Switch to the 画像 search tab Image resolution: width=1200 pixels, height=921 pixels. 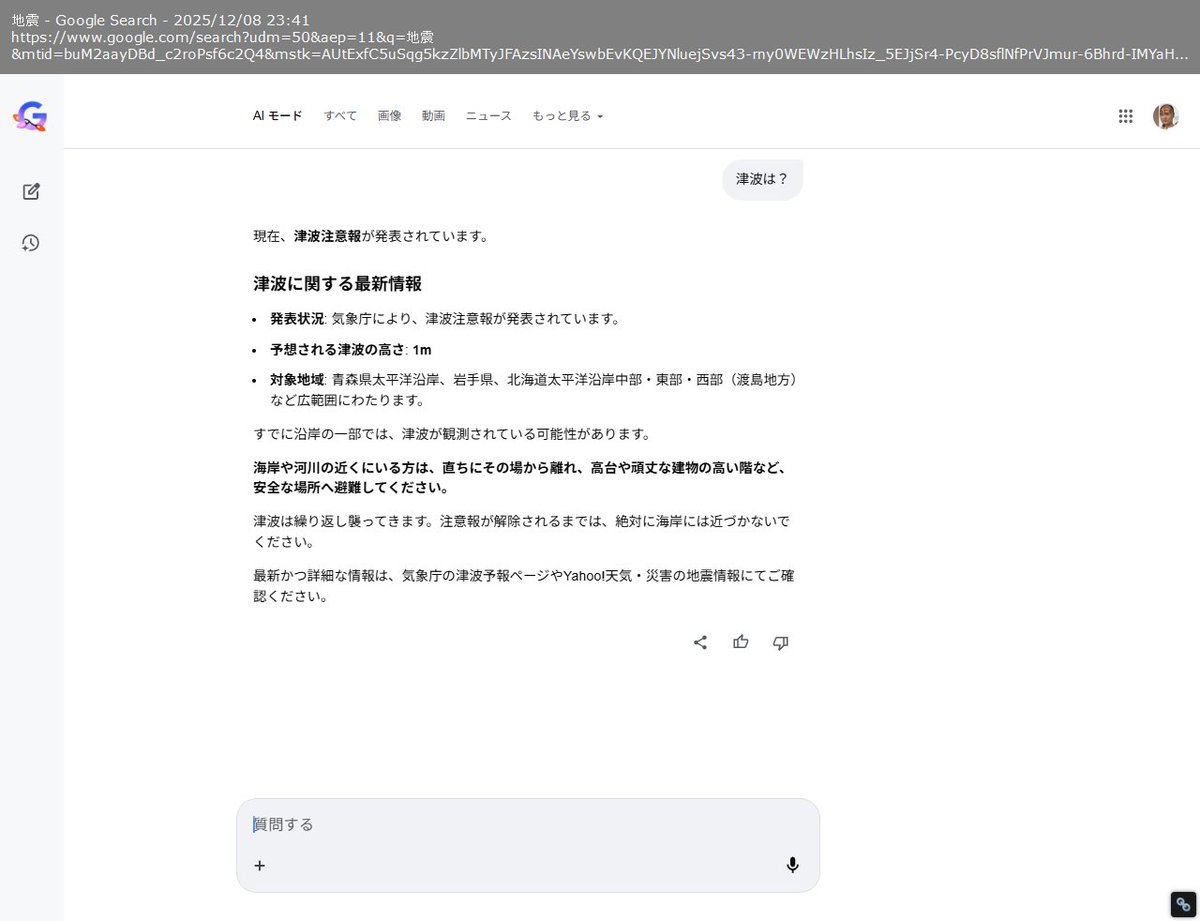pos(389,116)
